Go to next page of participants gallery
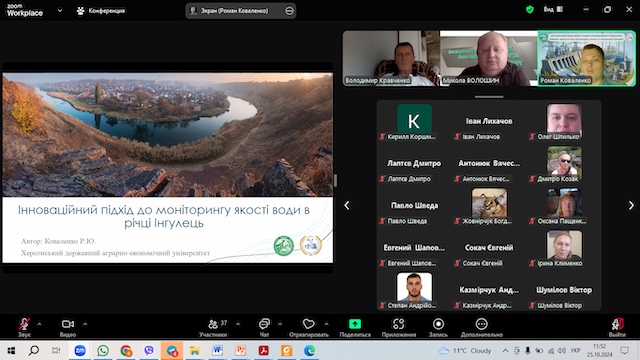This screenshot has height=360, width=640. pos(631,205)
